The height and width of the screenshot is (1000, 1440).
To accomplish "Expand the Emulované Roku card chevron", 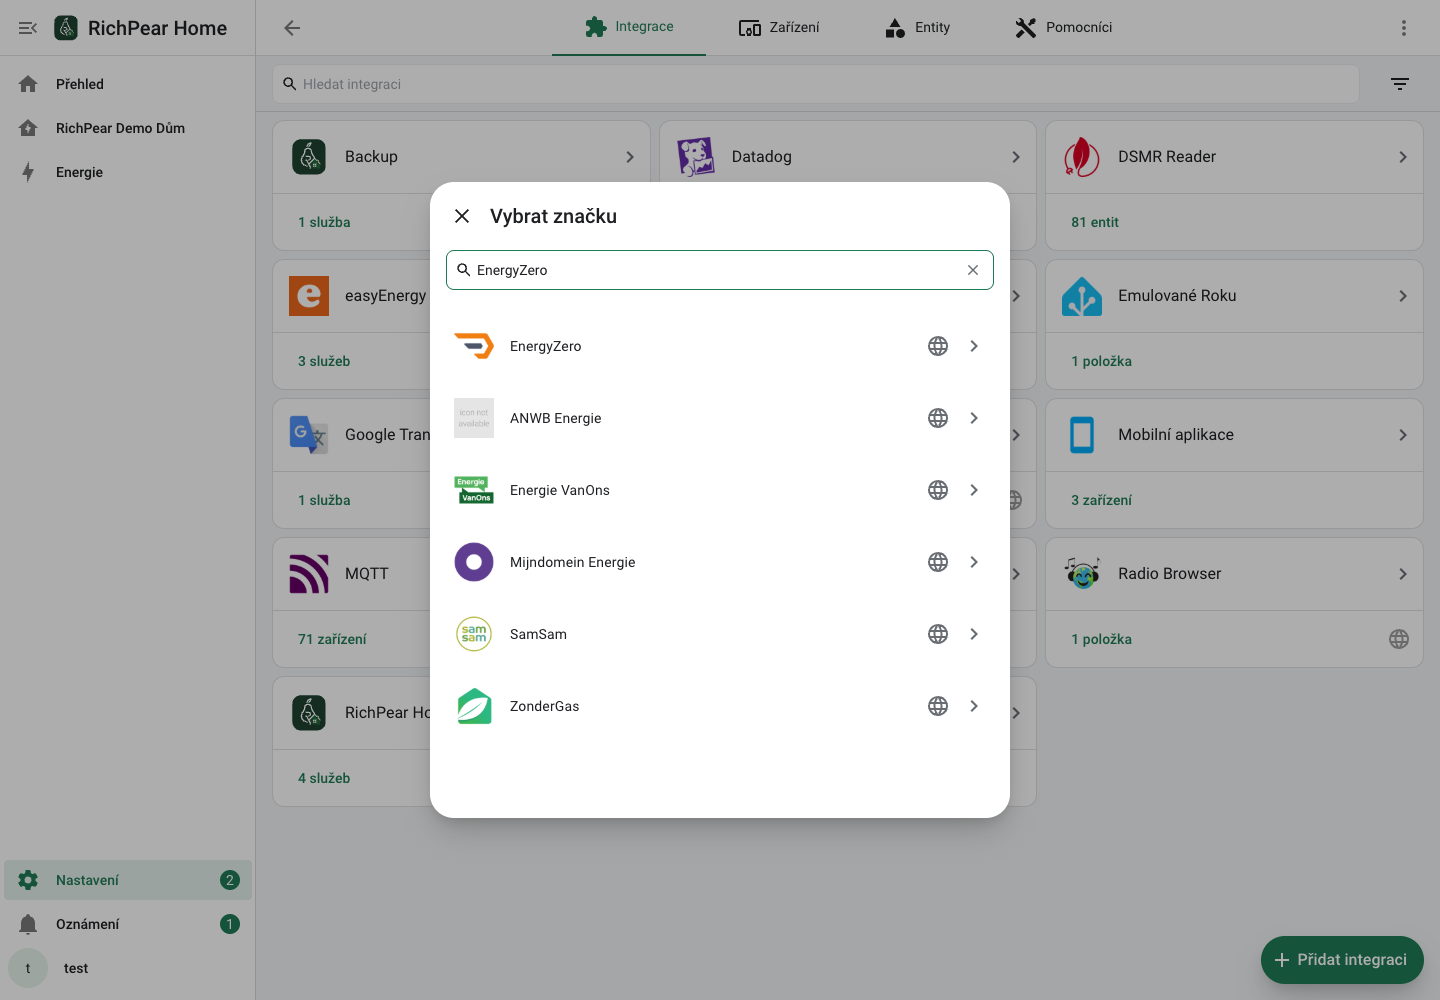I will point(1403,296).
